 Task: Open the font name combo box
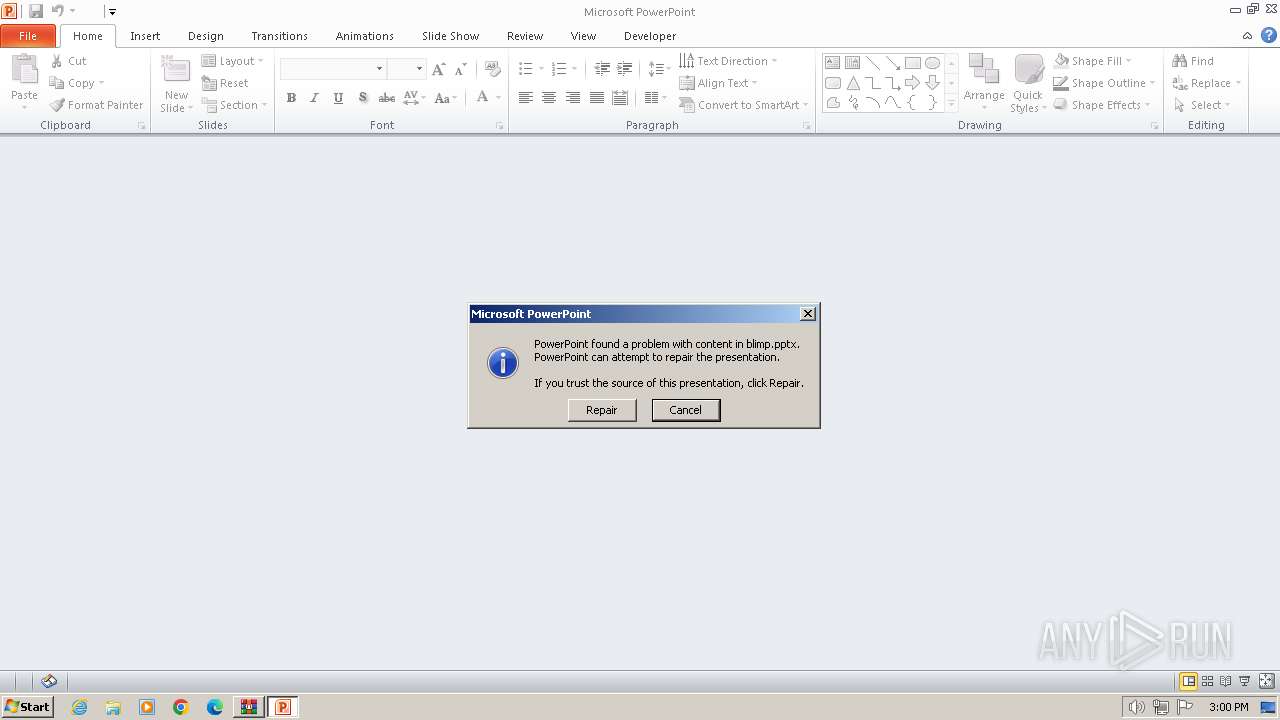tap(333, 68)
